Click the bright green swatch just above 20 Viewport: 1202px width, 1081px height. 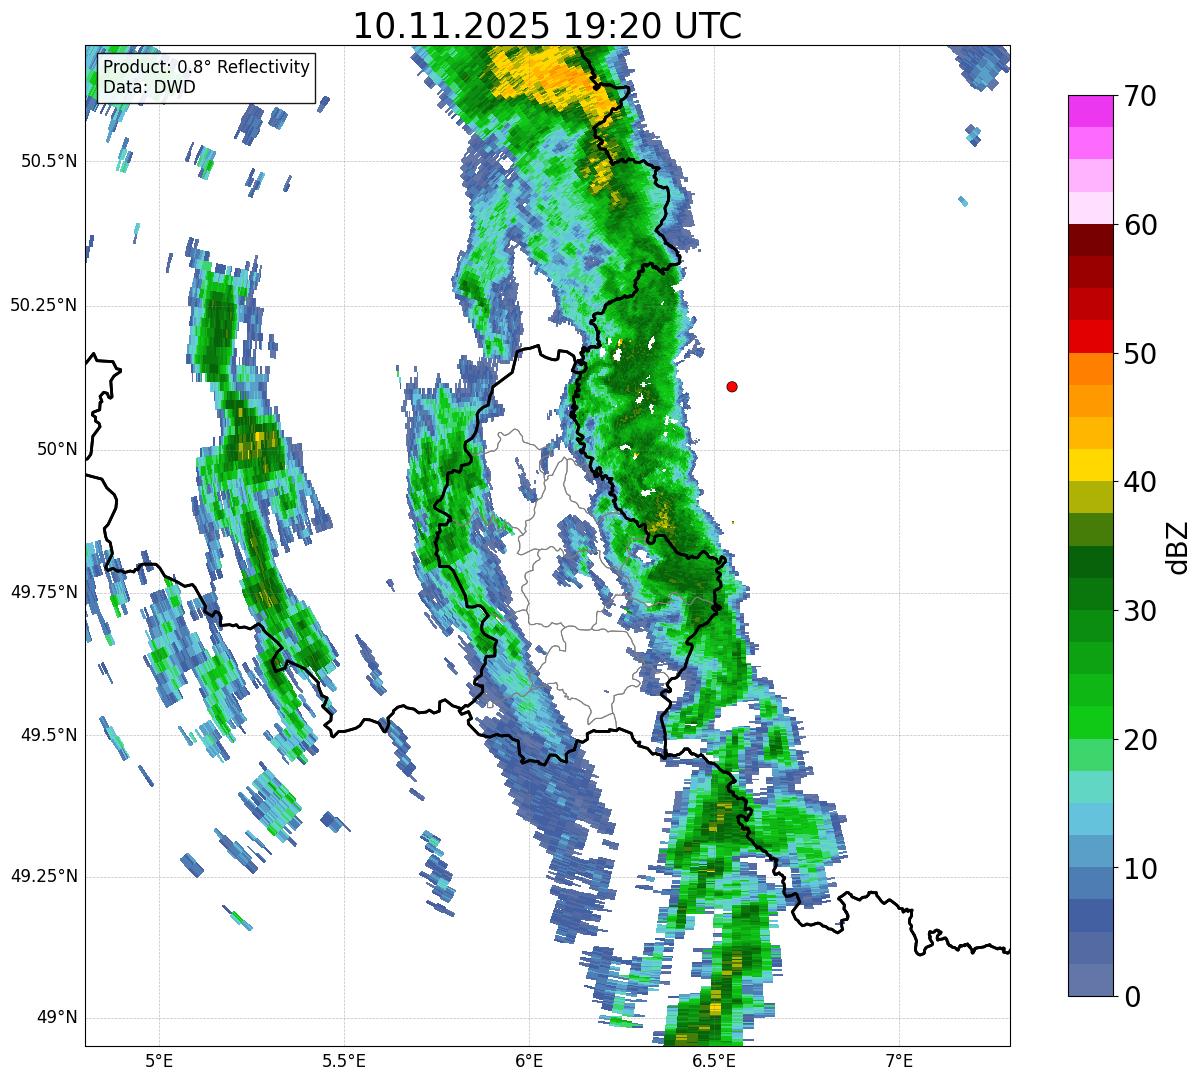tap(1090, 723)
